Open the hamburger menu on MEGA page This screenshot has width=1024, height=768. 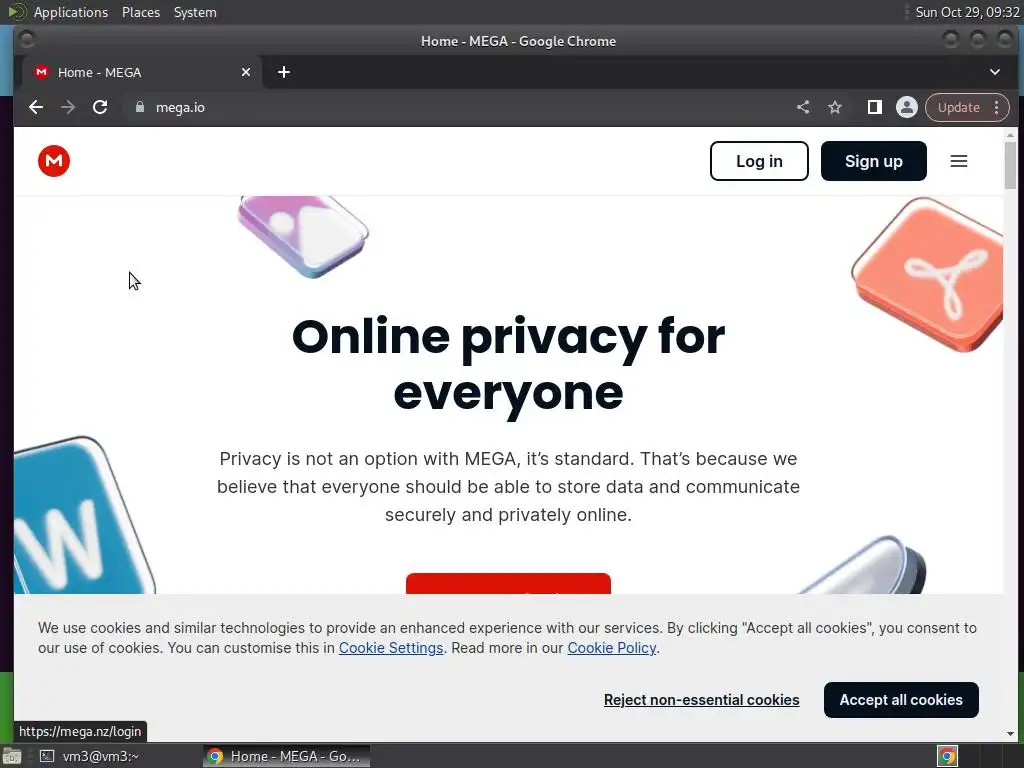(958, 161)
